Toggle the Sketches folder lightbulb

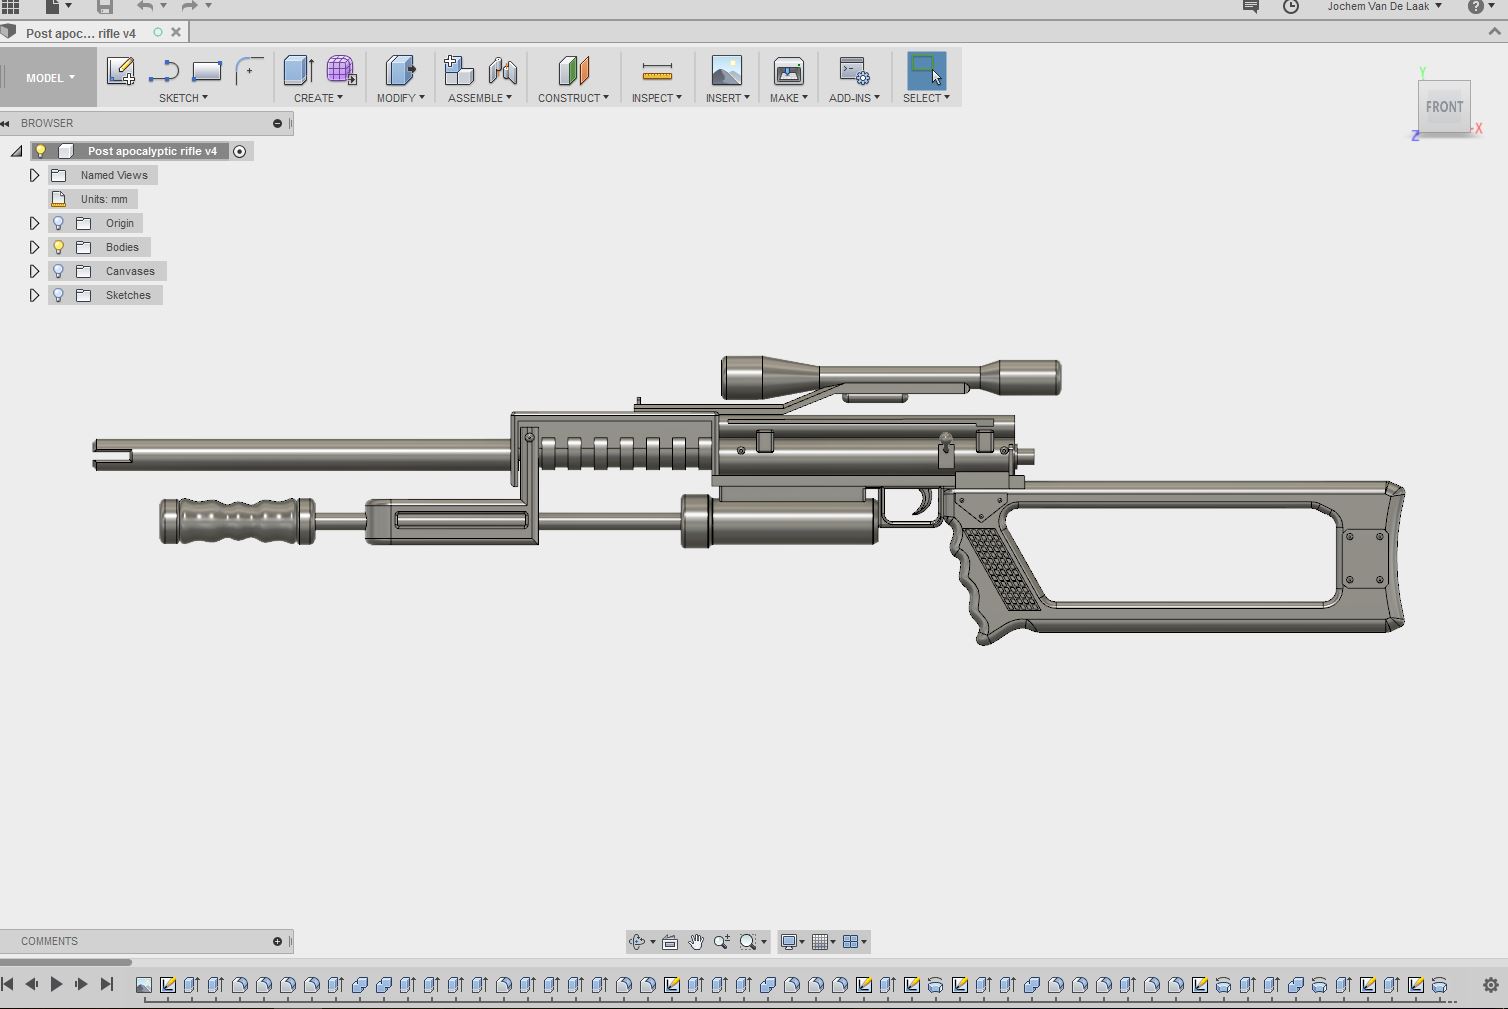[59, 295]
